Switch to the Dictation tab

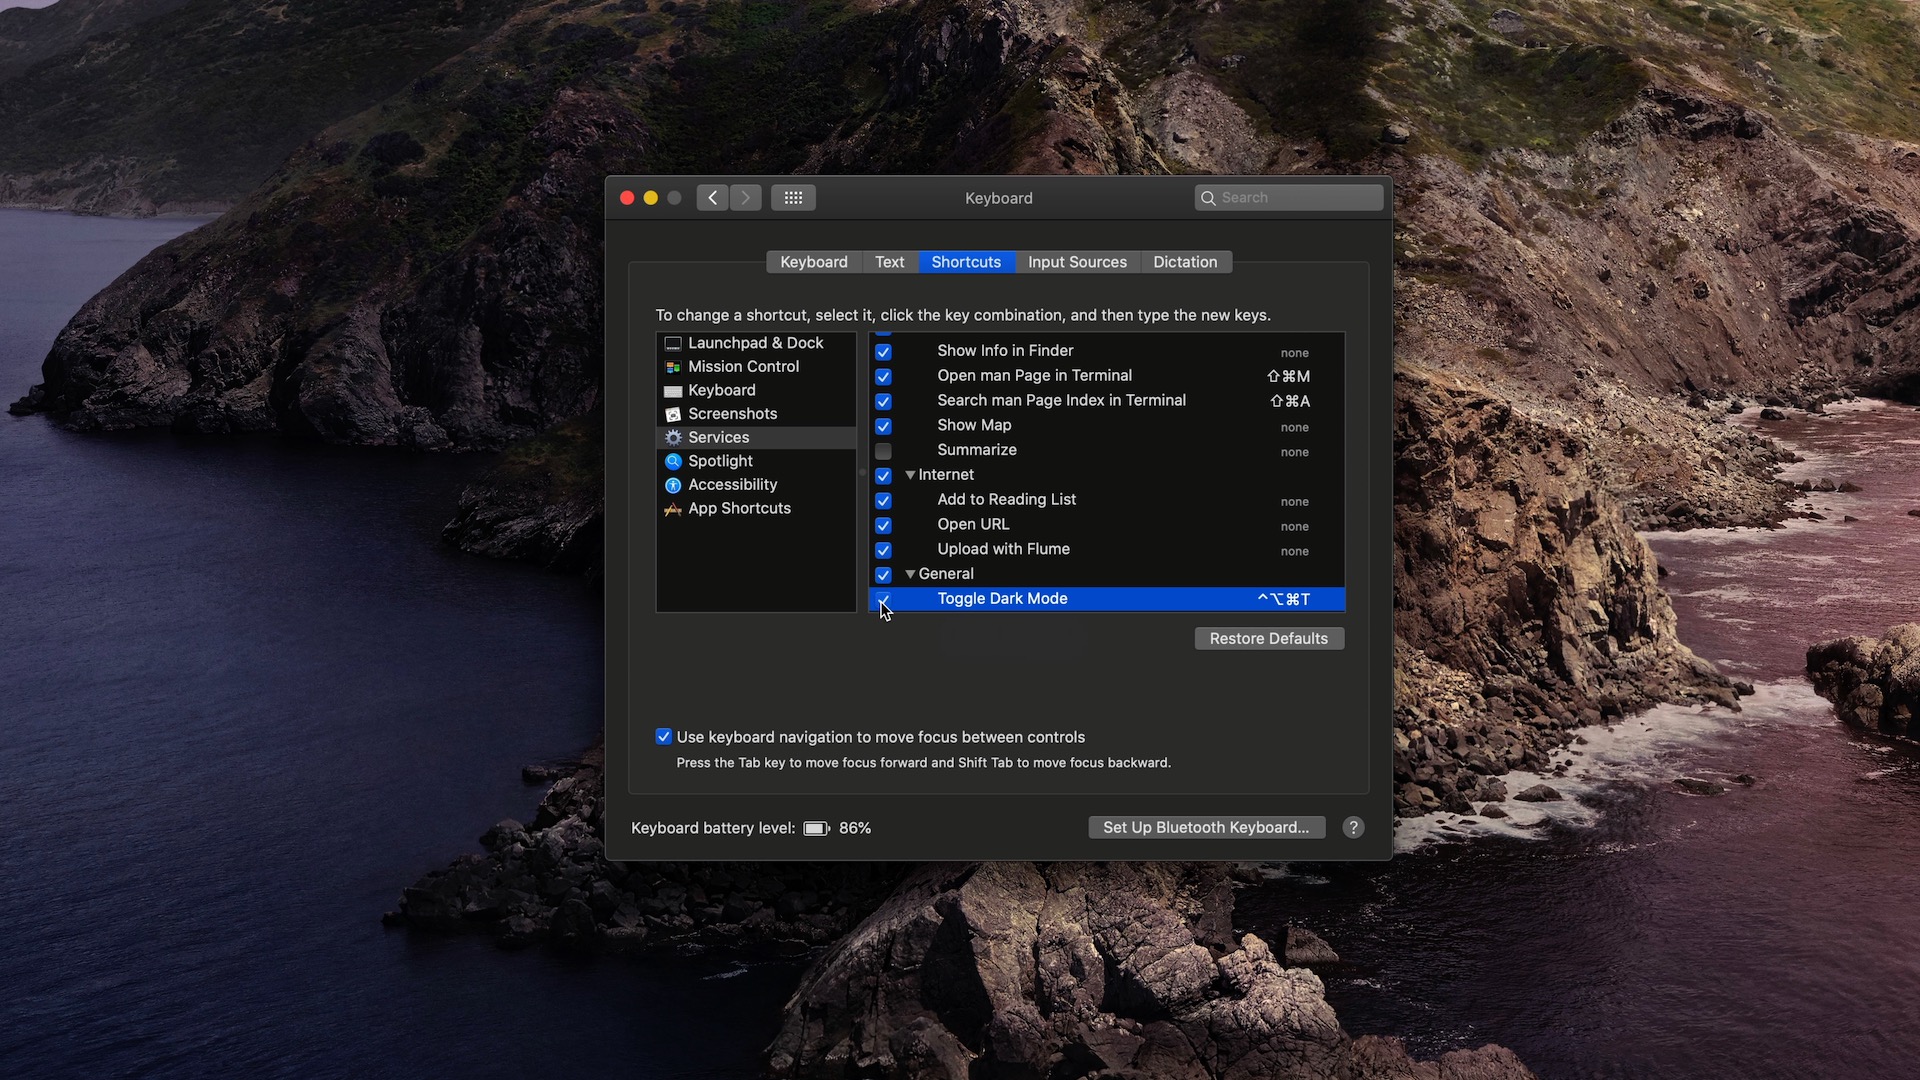coord(1186,261)
